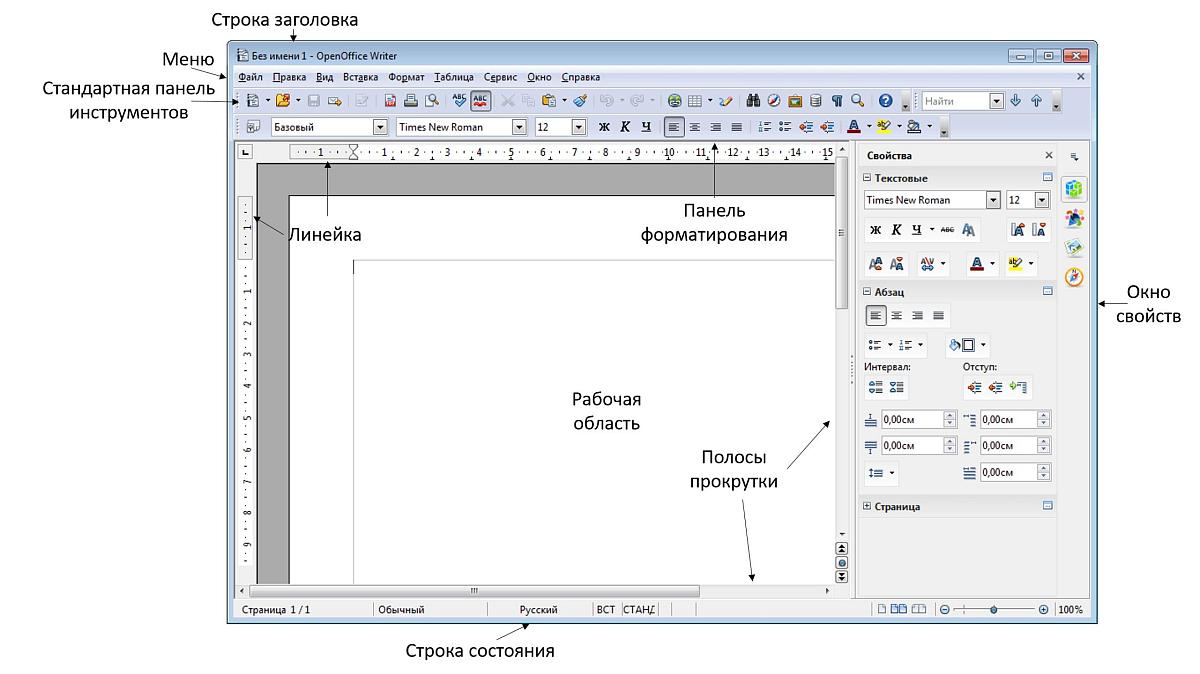The height and width of the screenshot is (674, 1200).
Task: Open Page Preview from the standard toolbar
Action: (x=431, y=101)
